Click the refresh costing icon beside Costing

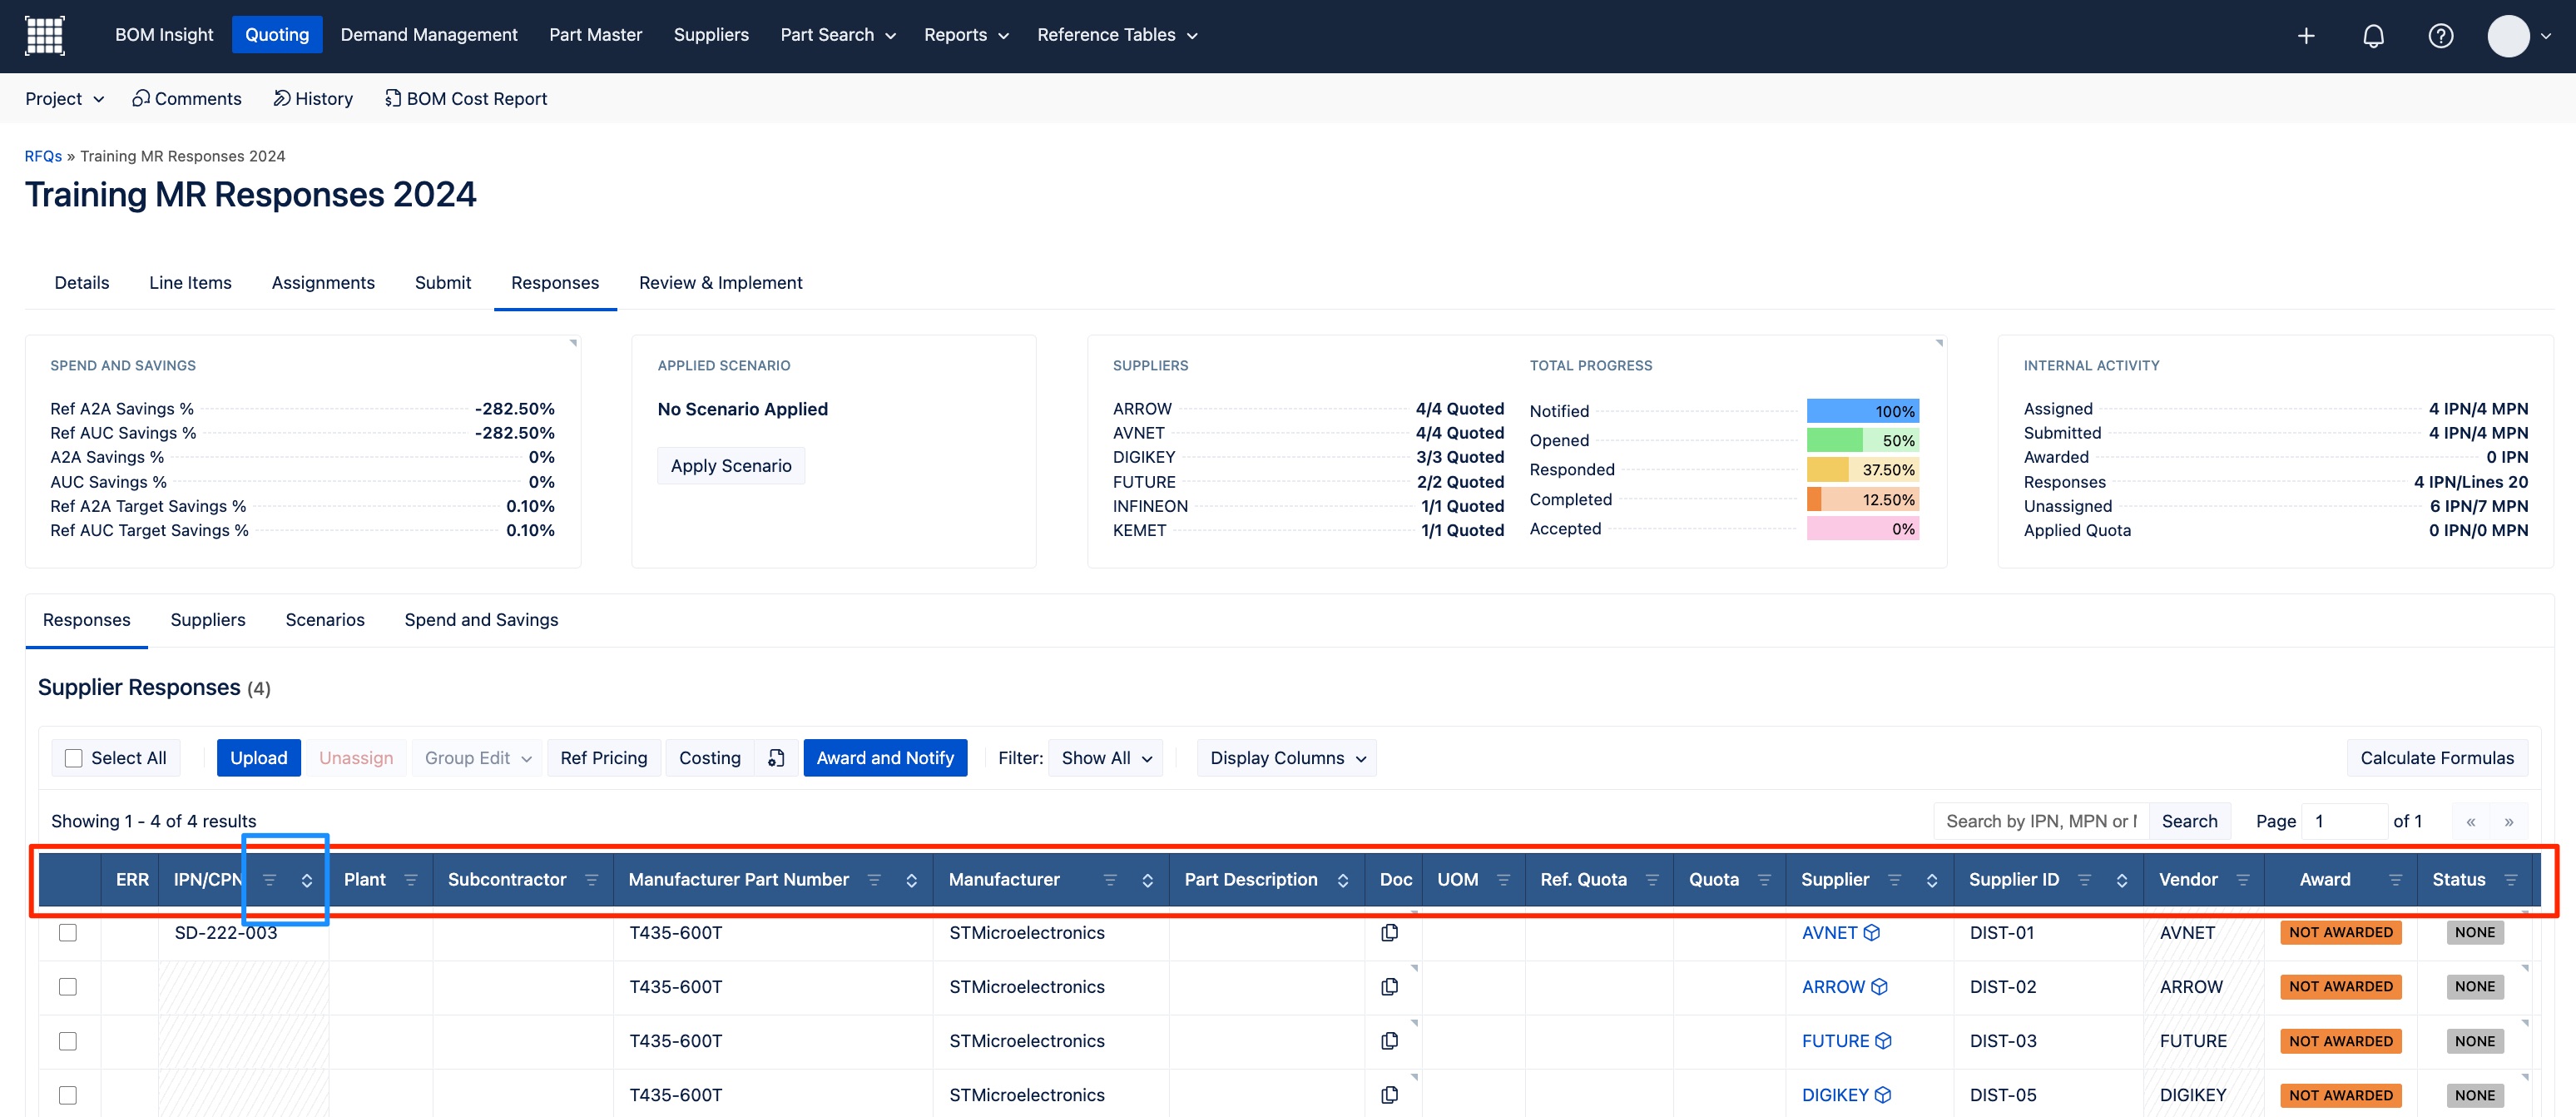click(x=776, y=758)
